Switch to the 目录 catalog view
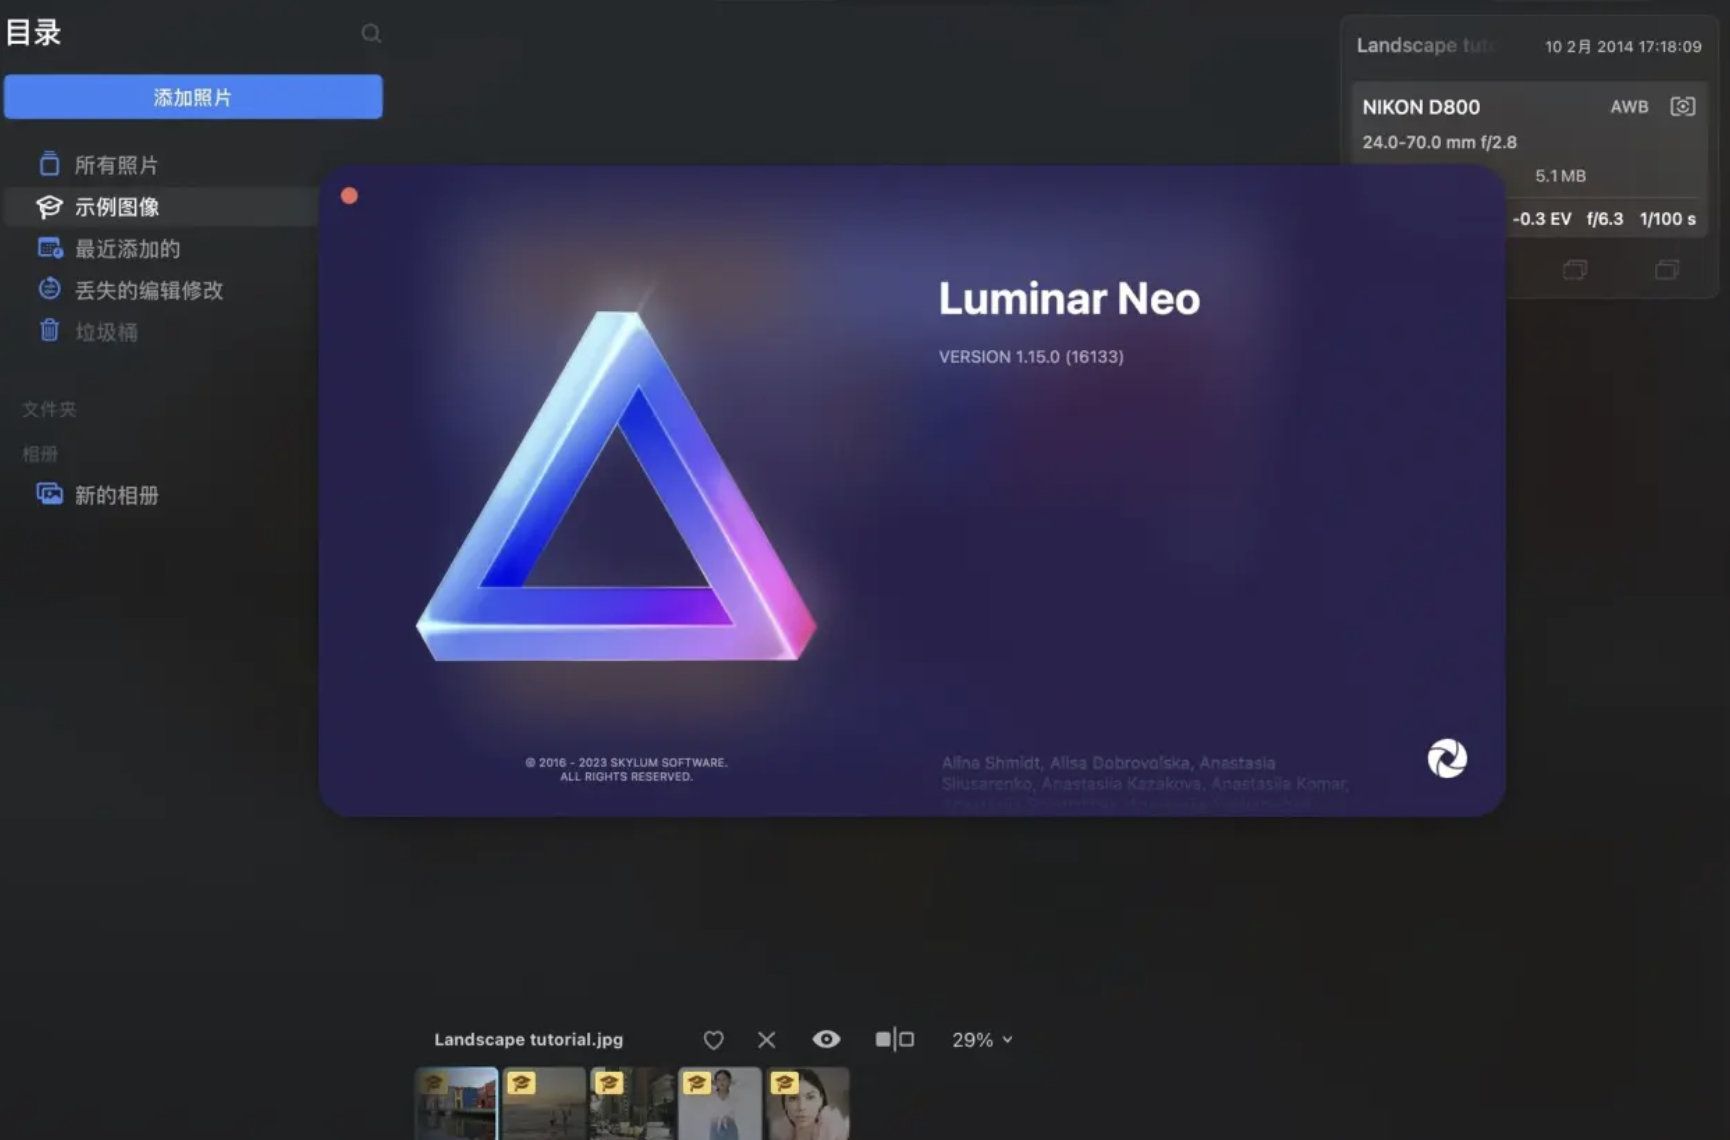Image resolution: width=1730 pixels, height=1140 pixels. tap(33, 32)
